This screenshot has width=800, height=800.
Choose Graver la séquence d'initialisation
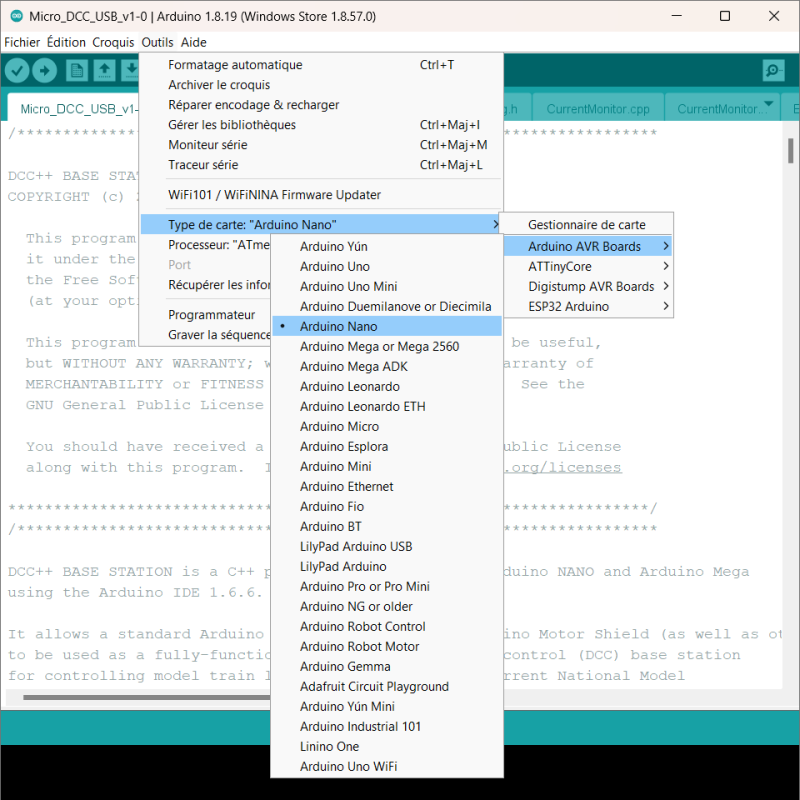(x=206, y=334)
